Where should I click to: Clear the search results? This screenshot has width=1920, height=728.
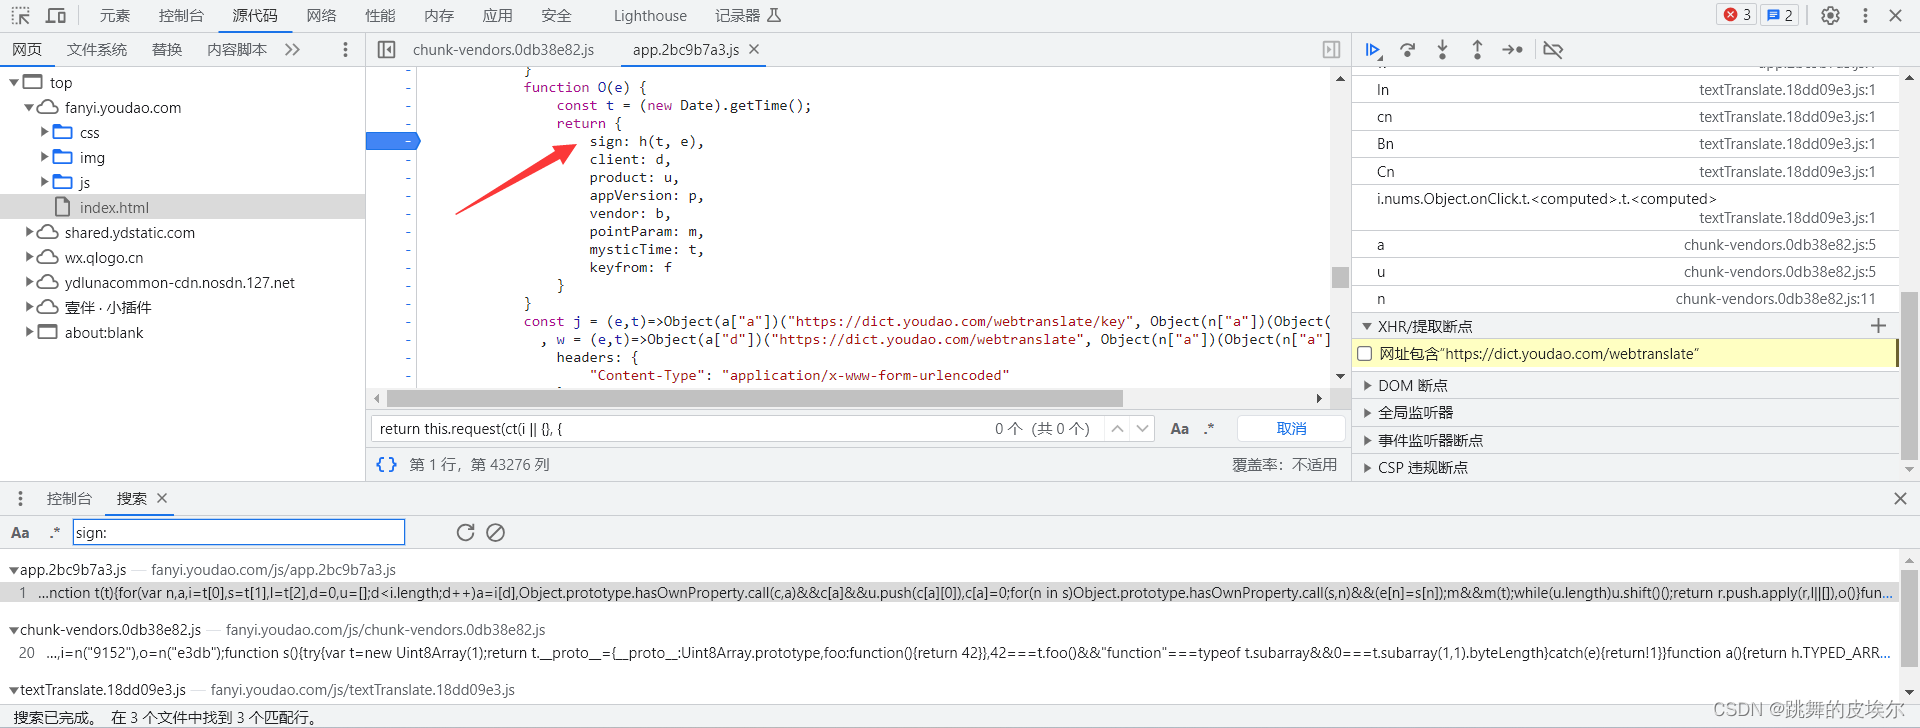pos(495,533)
